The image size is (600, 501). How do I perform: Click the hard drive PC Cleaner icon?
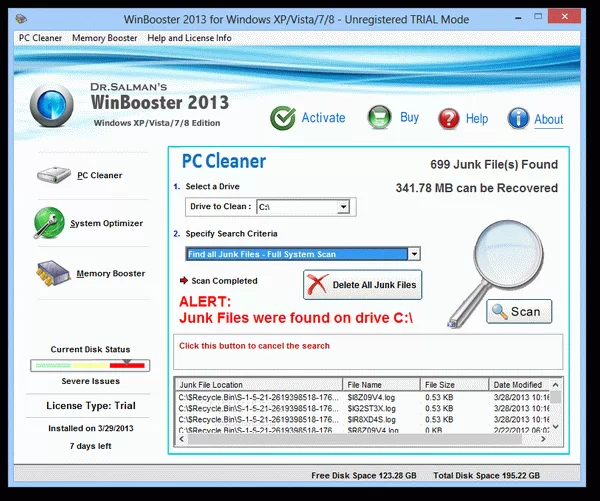click(54, 175)
